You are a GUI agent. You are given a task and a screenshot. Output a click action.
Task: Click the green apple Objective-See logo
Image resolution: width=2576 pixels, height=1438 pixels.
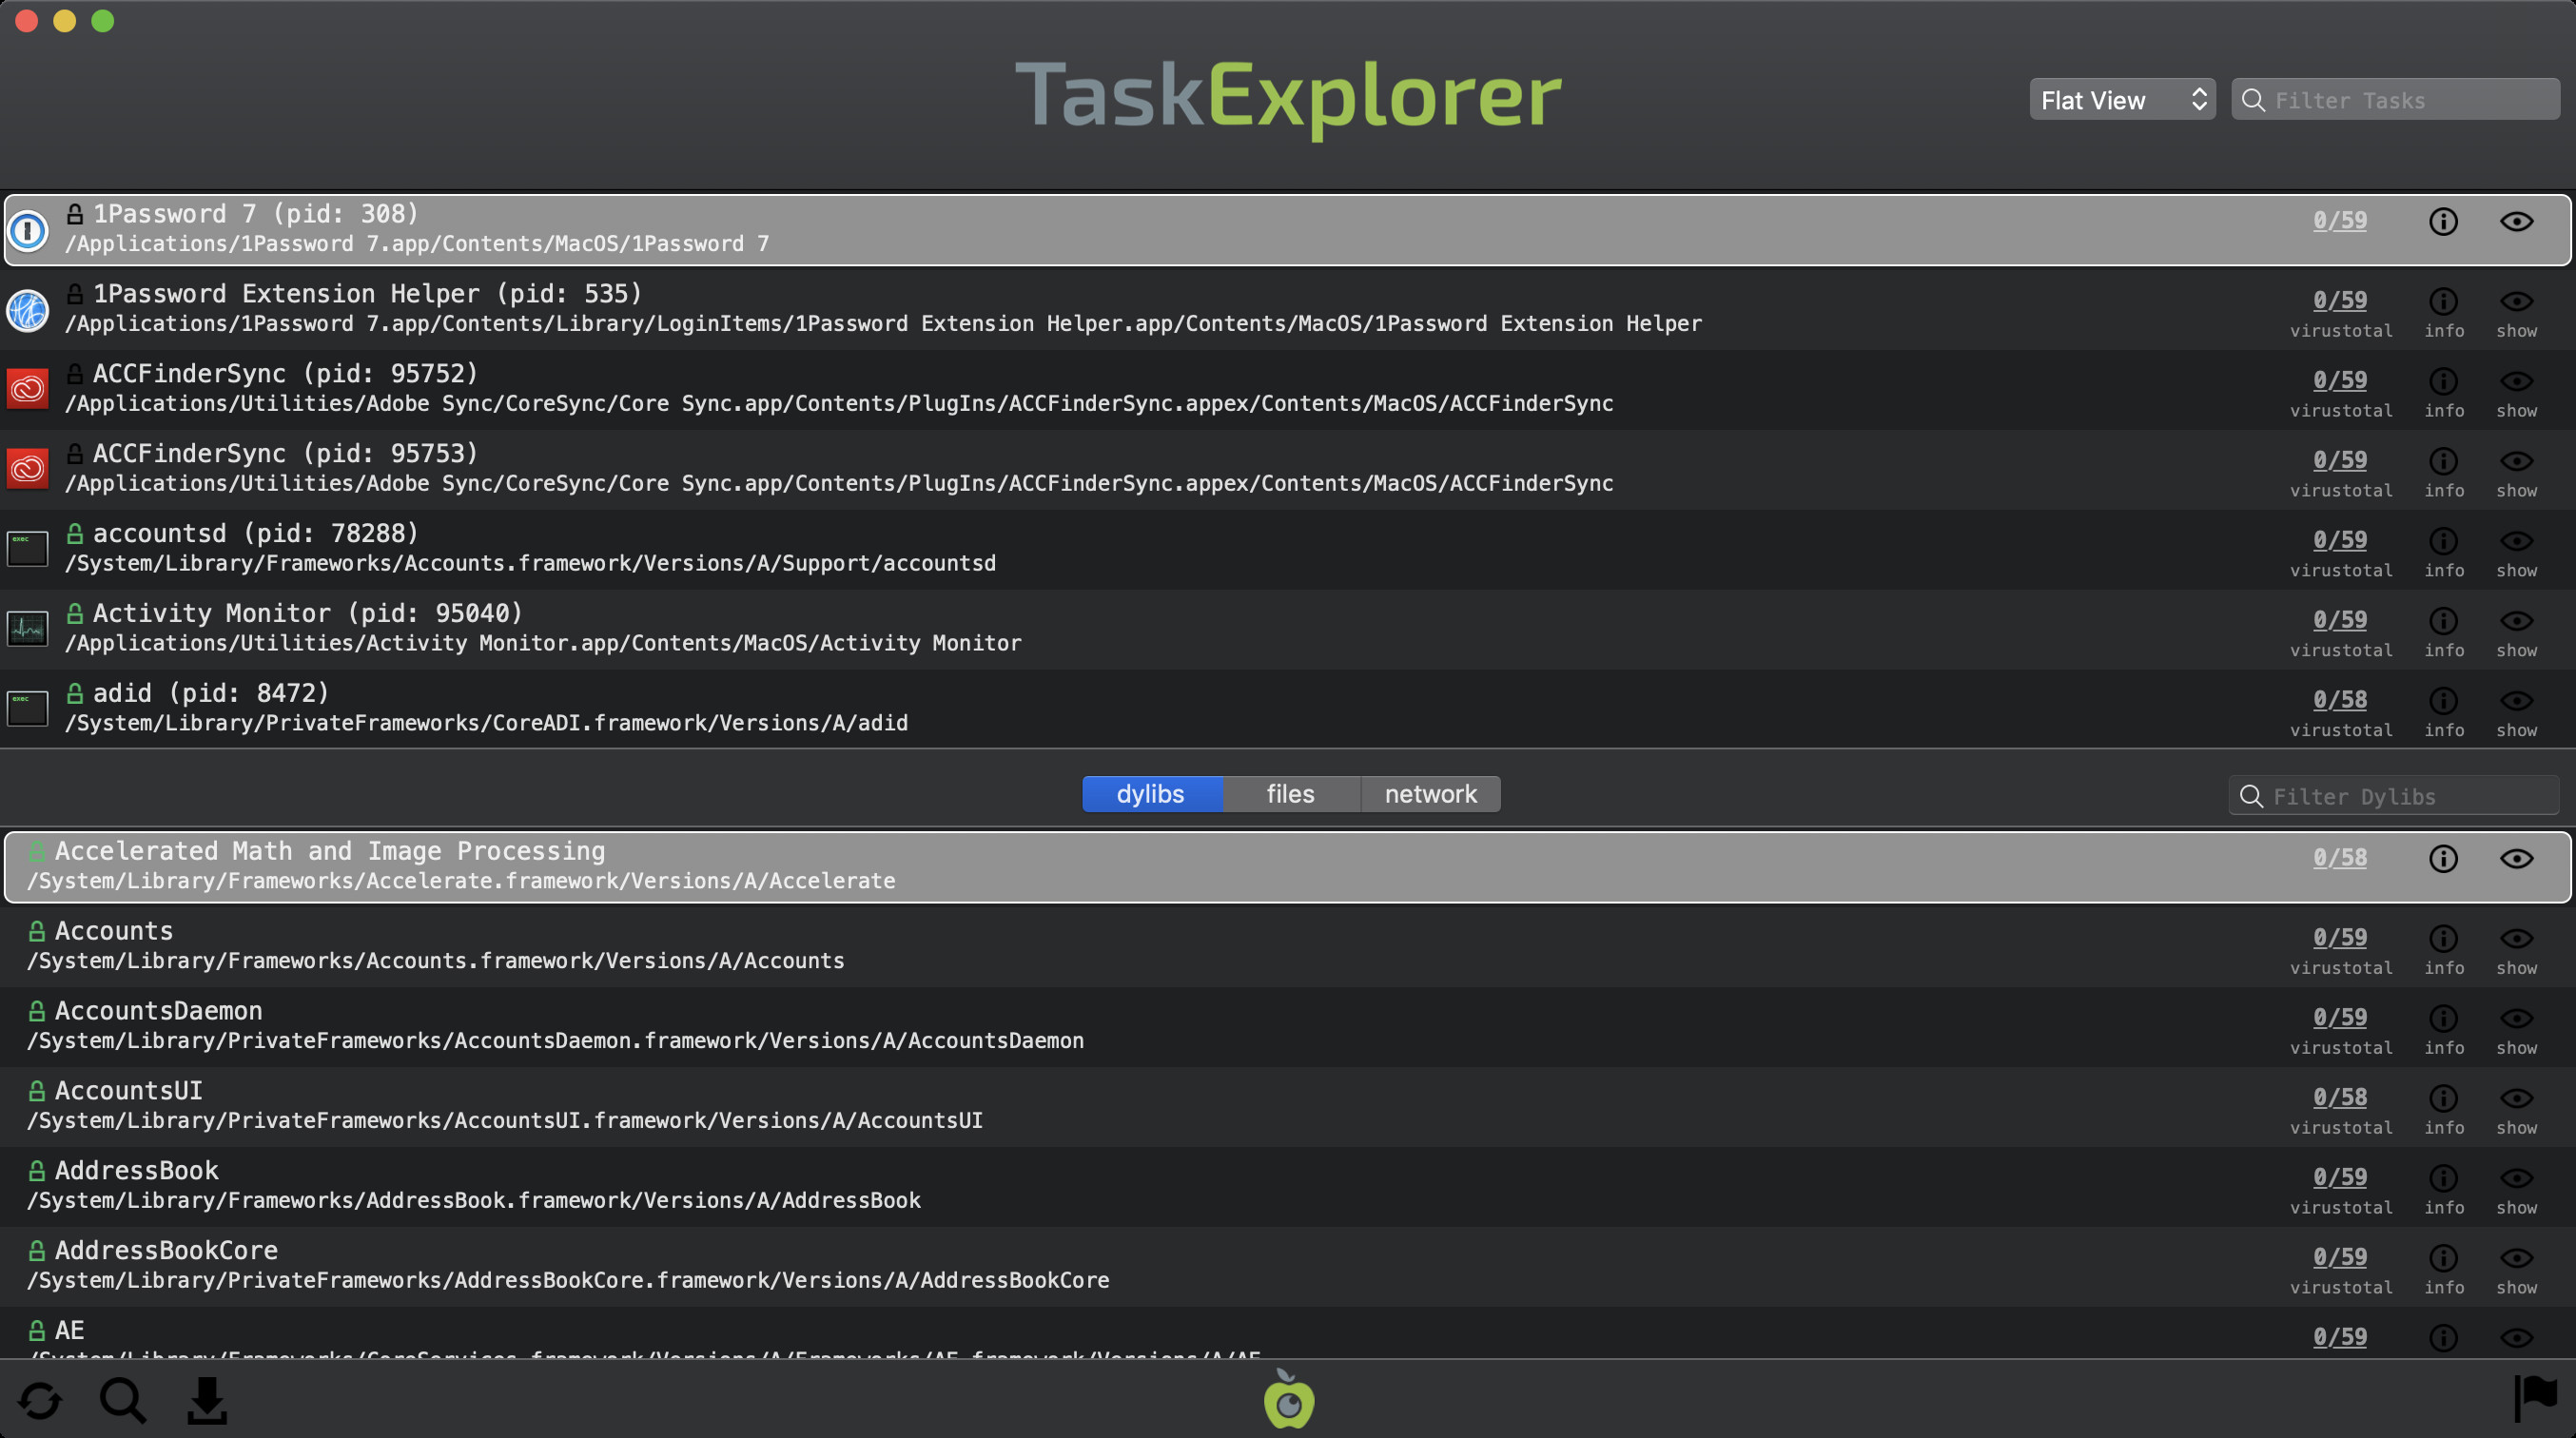[1288, 1399]
